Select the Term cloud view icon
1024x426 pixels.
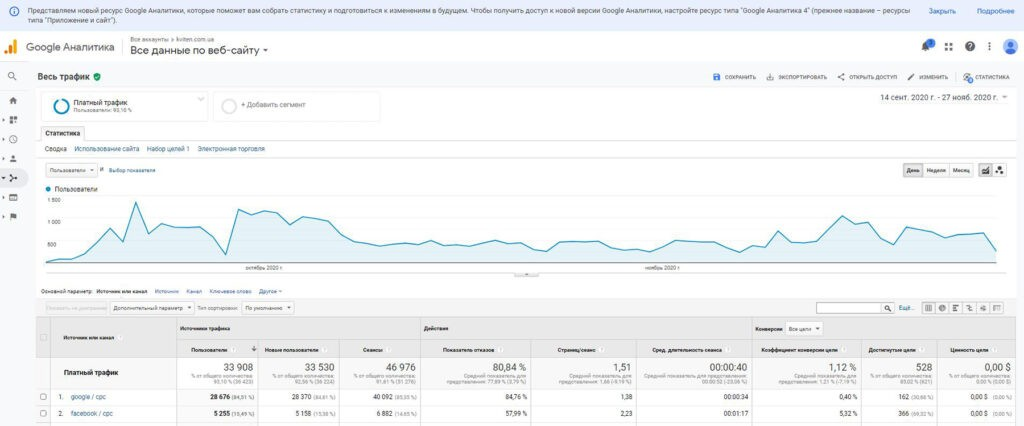[983, 308]
